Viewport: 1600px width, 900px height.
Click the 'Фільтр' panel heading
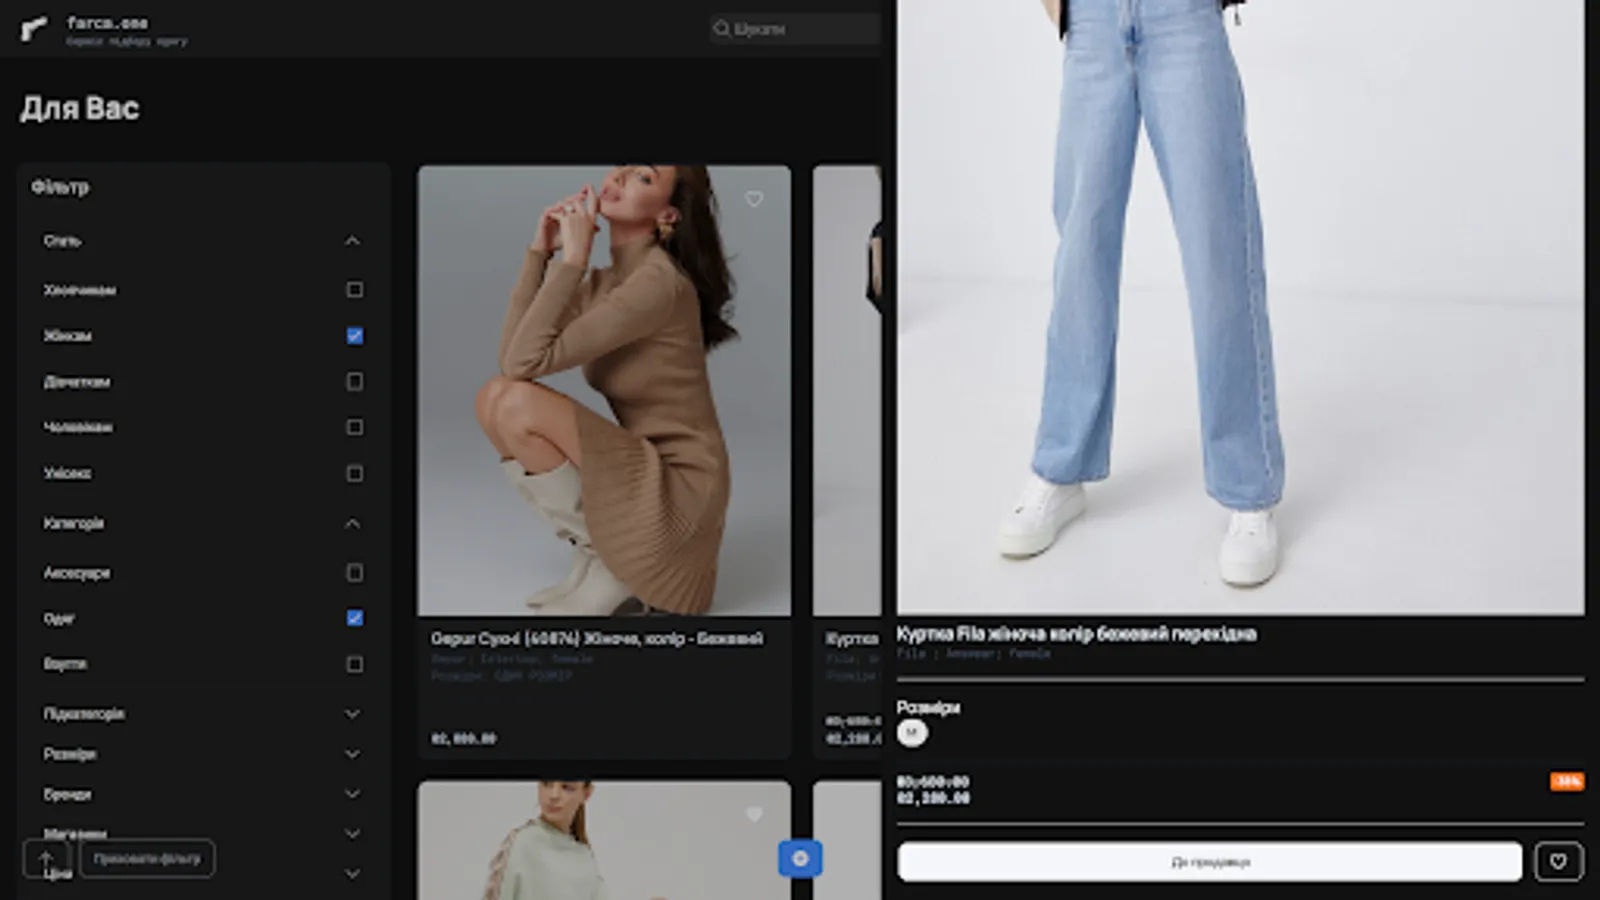pos(60,187)
